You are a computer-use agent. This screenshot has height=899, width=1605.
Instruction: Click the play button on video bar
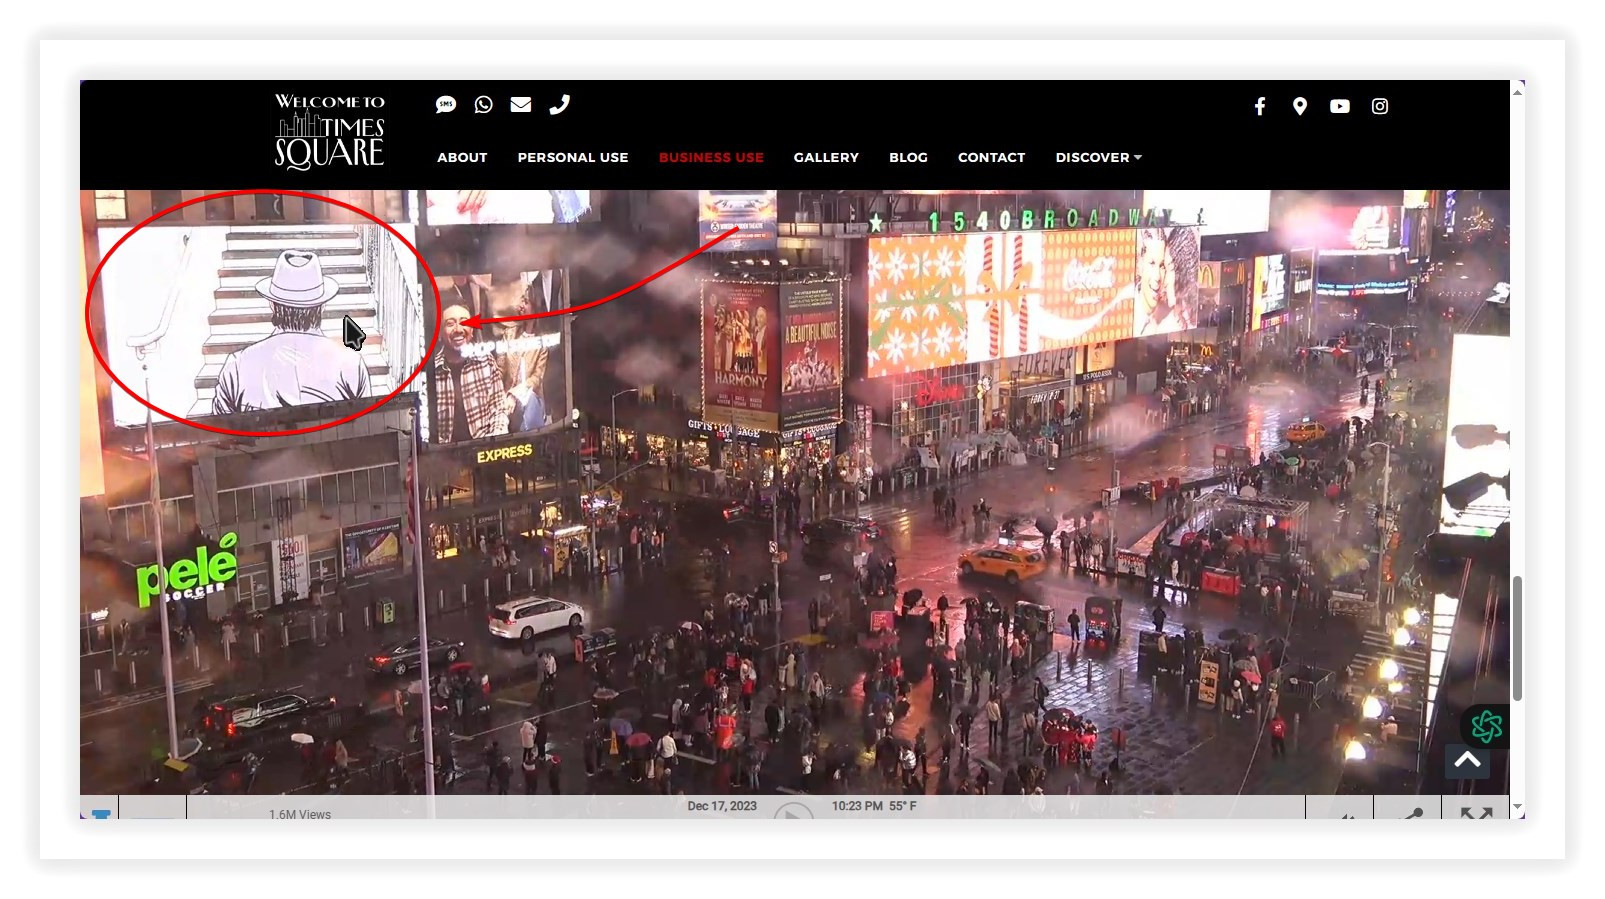click(793, 812)
